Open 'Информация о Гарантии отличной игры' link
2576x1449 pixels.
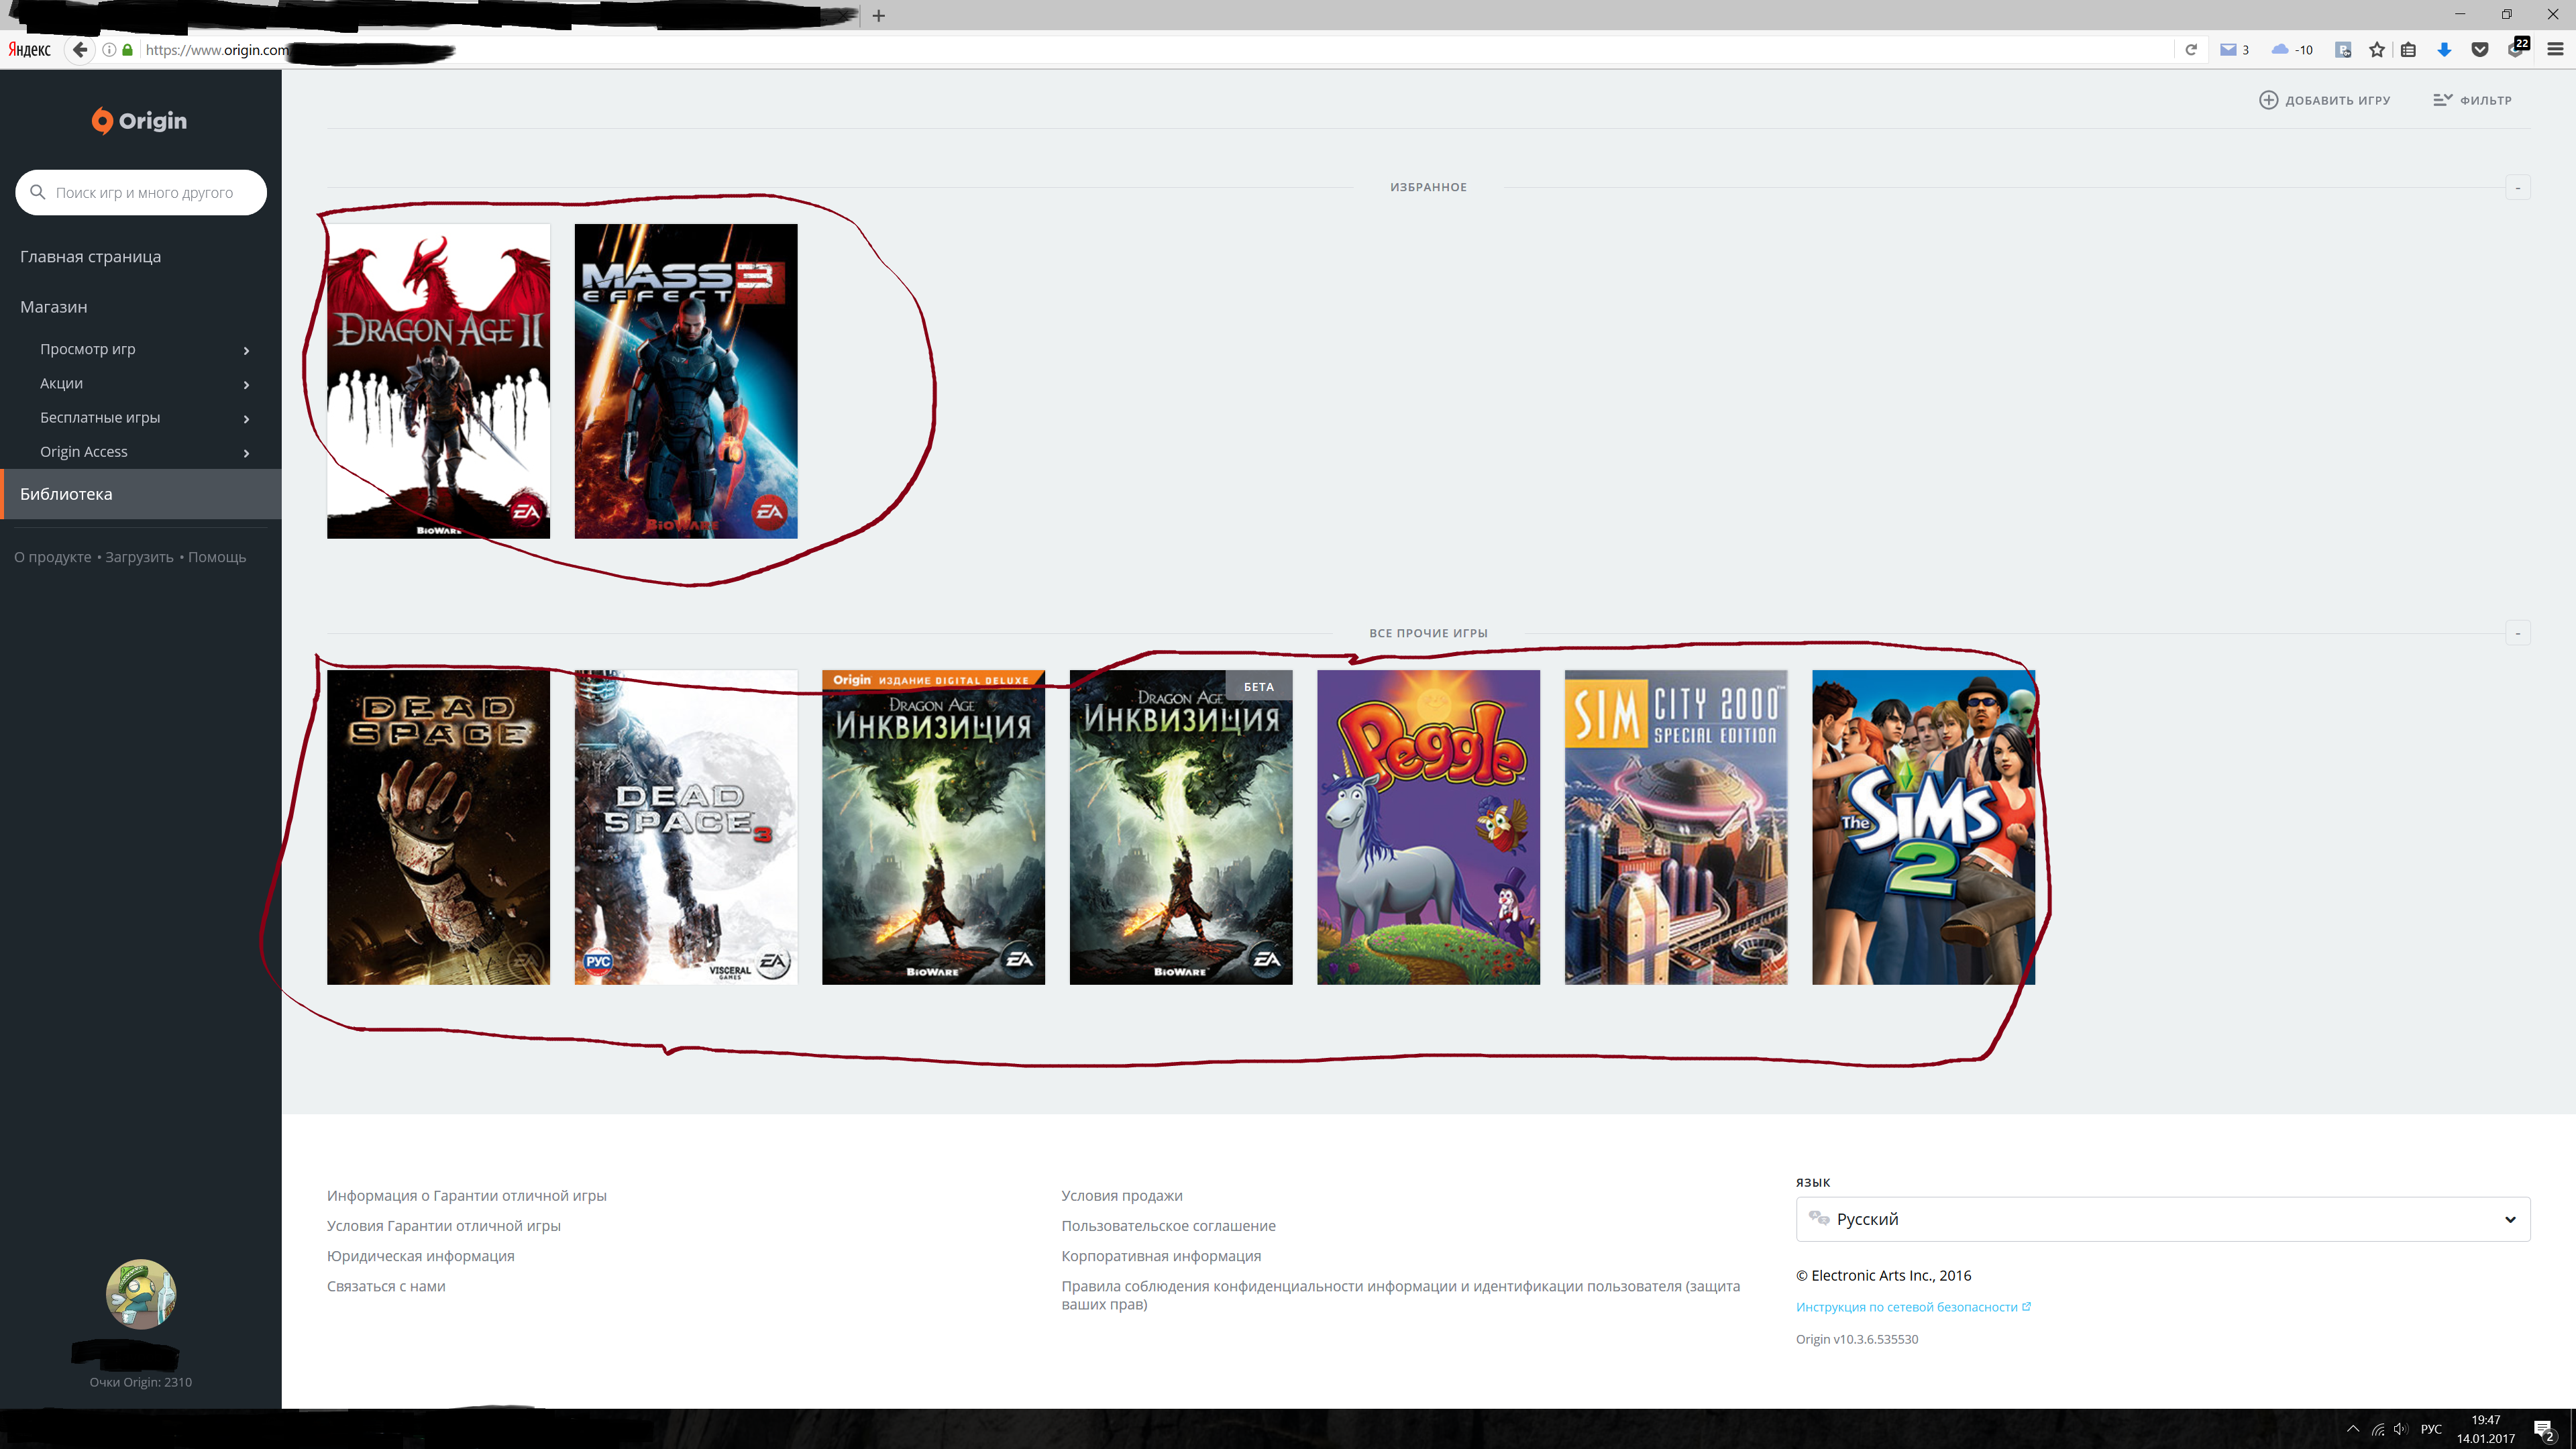pyautogui.click(x=466, y=1196)
